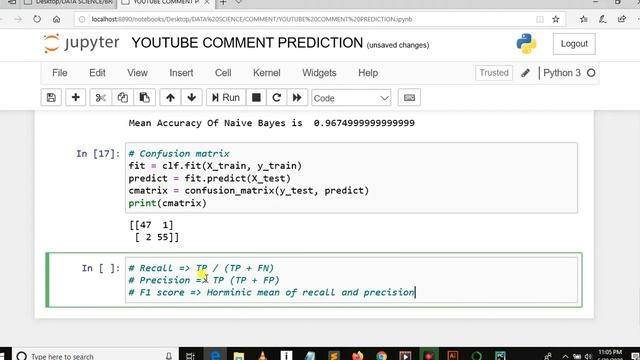The height and width of the screenshot is (360, 640).
Task: Go forward in browser history
Action: tap(18, 19)
